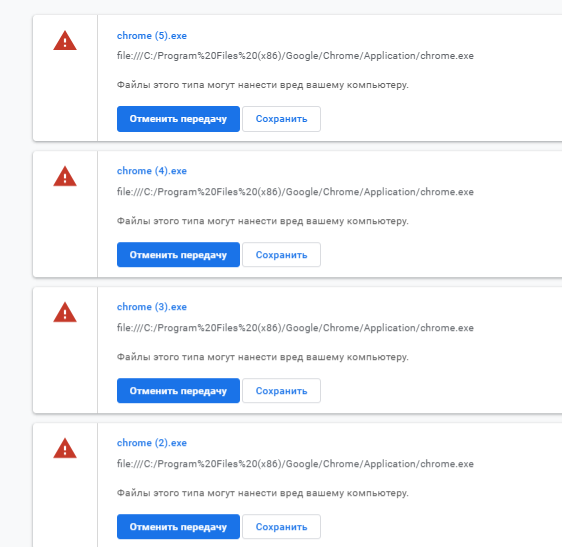This screenshot has height=547, width=562.
Task: Click Сохранить to keep chrome (4).exe
Action: click(x=281, y=255)
